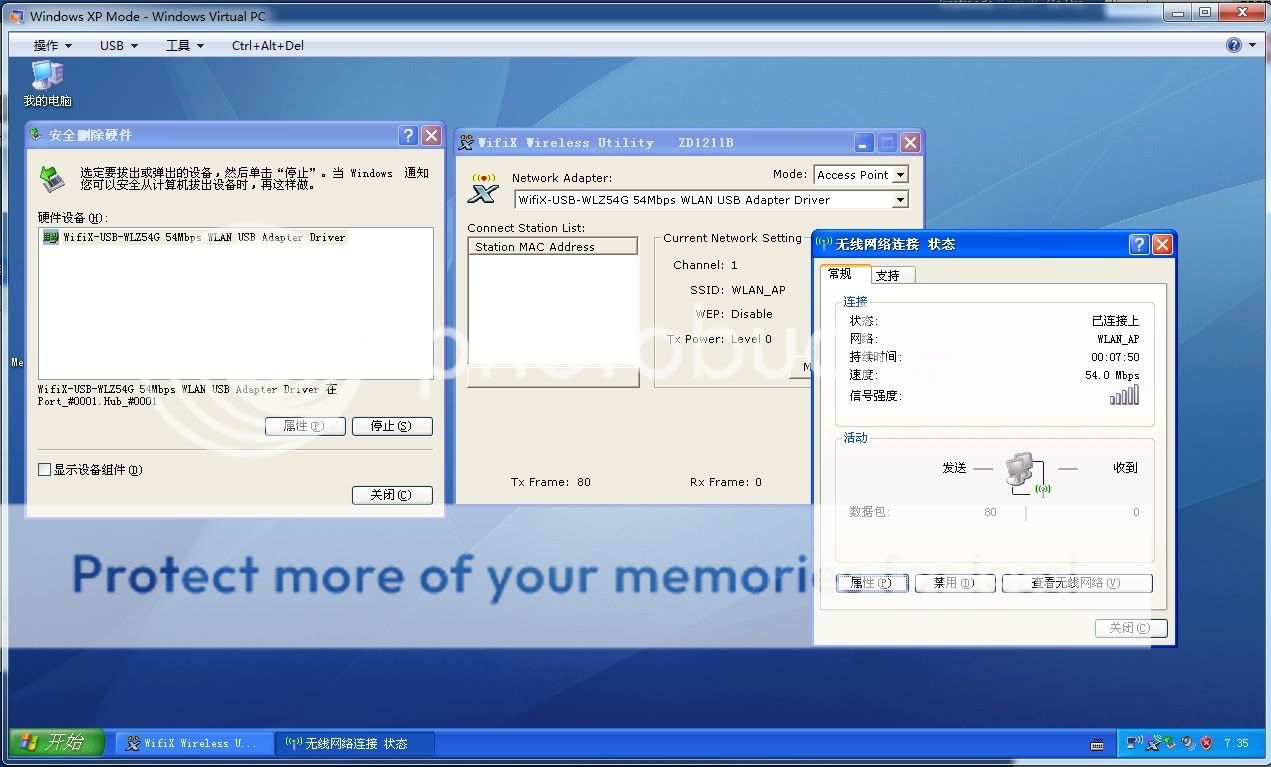Click the WifiX Wireless Utility title icon
This screenshot has height=767, width=1271.
(466, 143)
